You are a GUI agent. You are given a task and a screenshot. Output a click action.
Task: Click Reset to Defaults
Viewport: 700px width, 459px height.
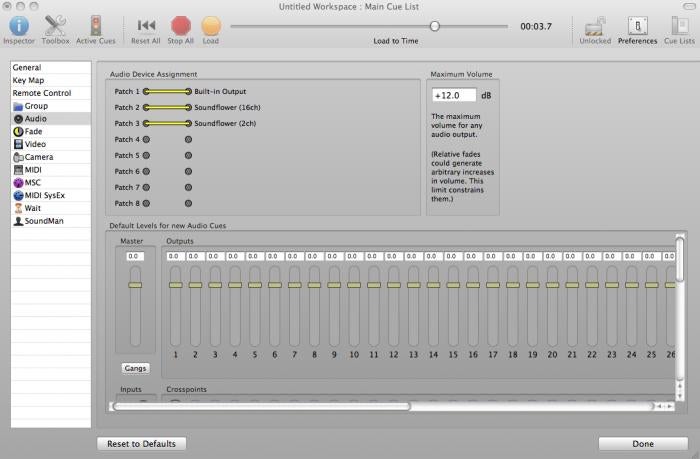coord(142,444)
